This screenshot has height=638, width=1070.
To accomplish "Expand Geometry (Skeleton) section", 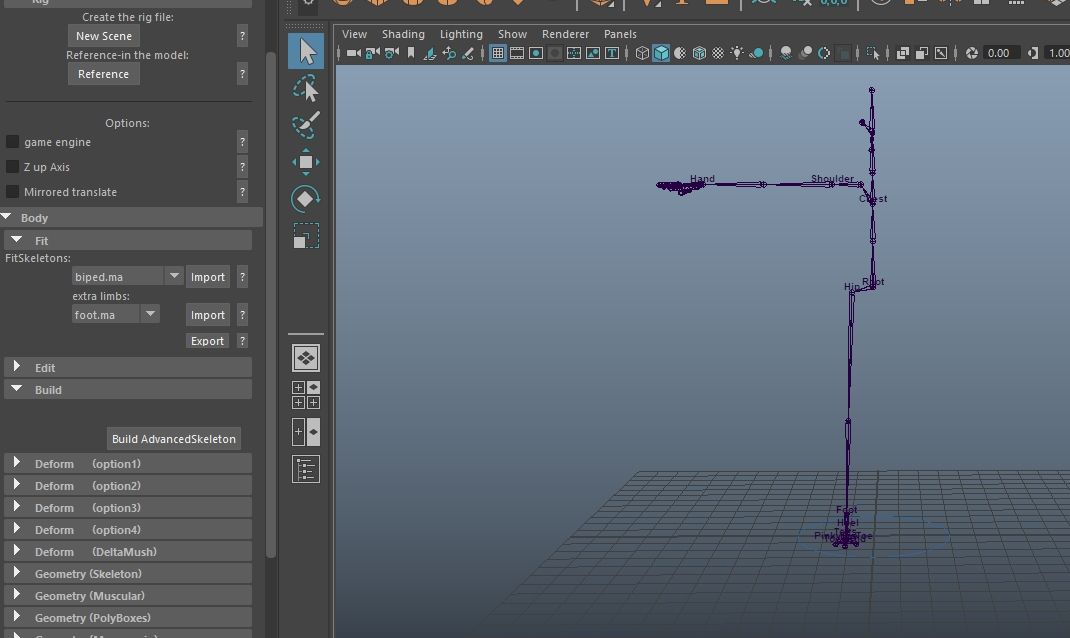I will click(17, 572).
